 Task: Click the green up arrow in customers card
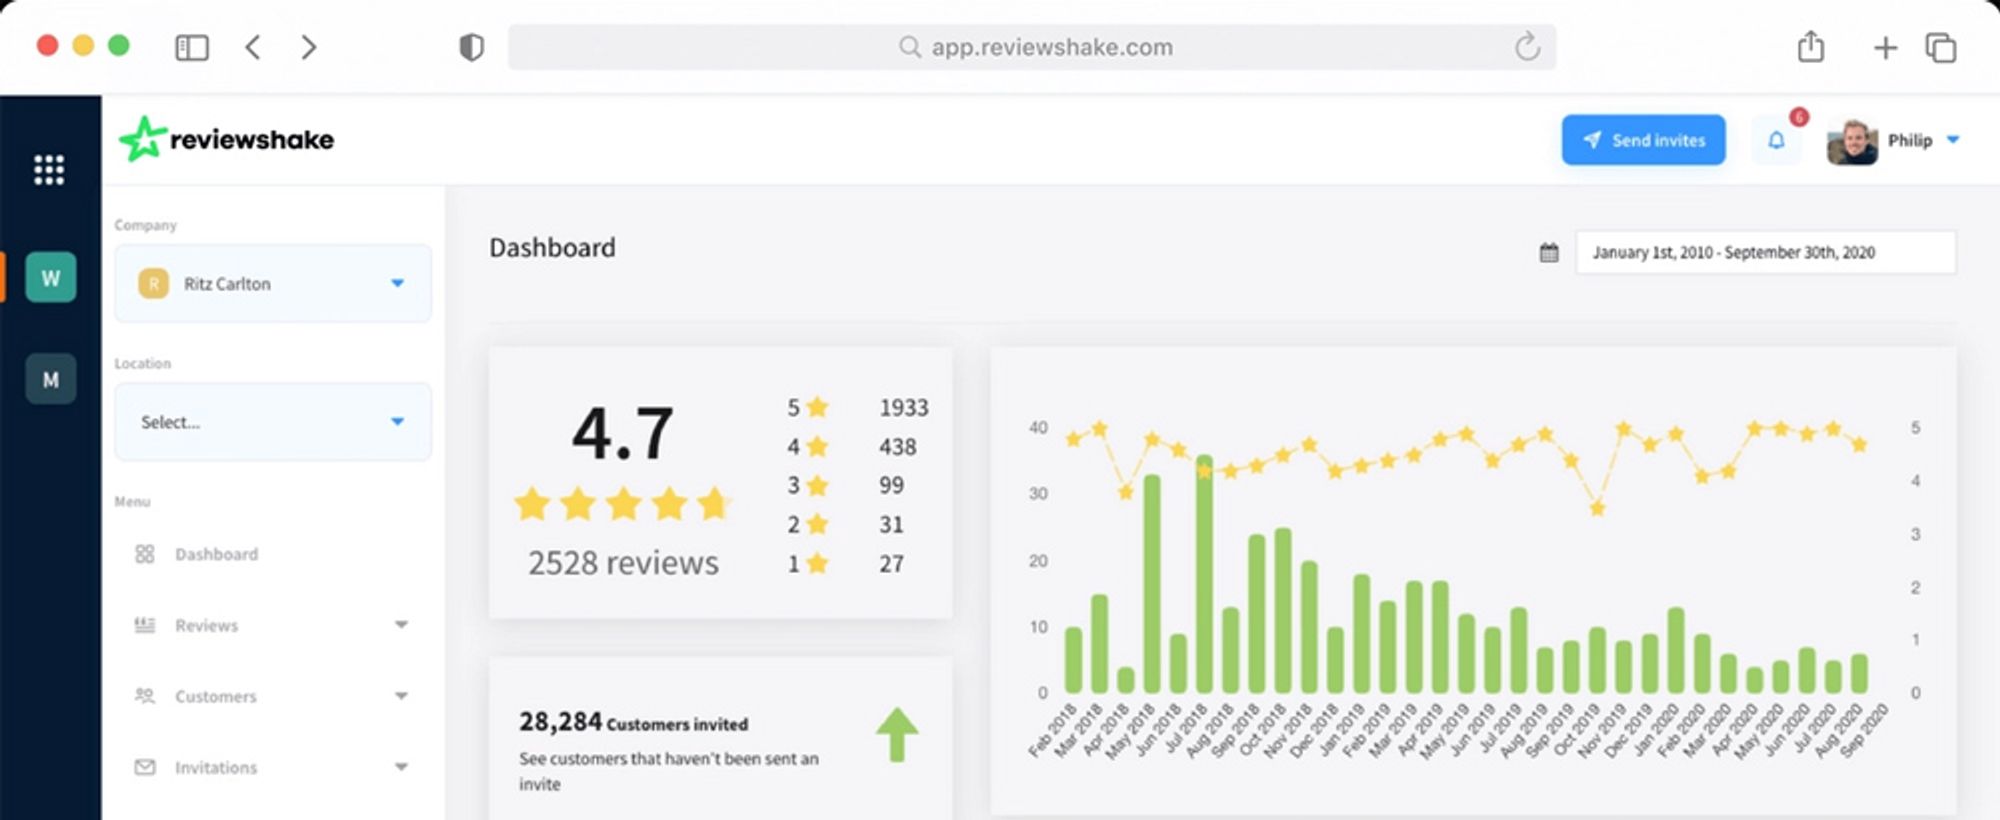pyautogui.click(x=897, y=735)
